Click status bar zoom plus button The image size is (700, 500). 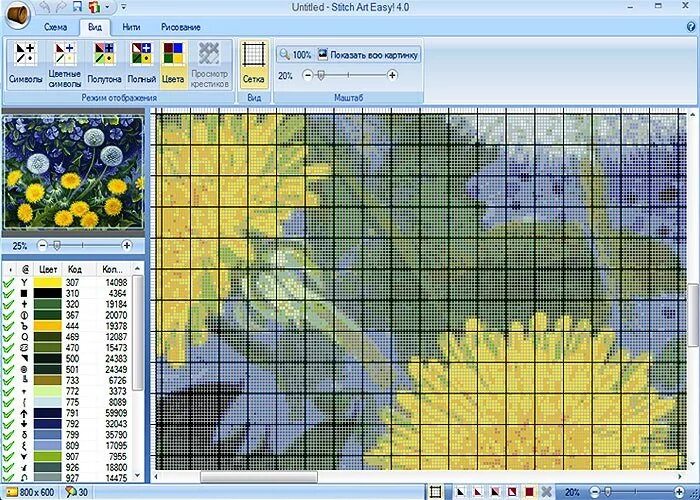tap(679, 492)
